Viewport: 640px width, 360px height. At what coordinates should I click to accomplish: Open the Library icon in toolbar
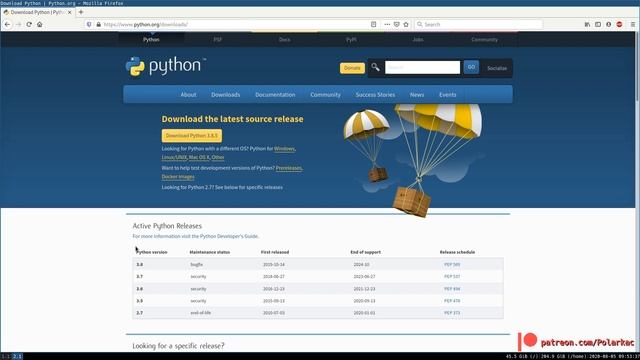coord(587,24)
